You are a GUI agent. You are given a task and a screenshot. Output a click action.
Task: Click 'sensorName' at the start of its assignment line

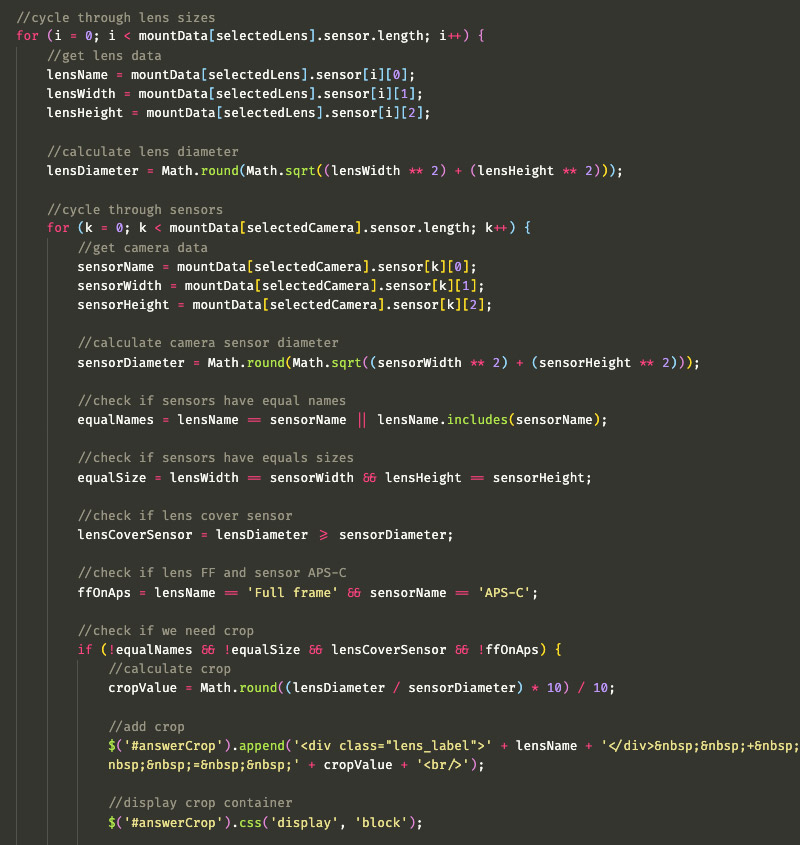pyautogui.click(x=115, y=267)
